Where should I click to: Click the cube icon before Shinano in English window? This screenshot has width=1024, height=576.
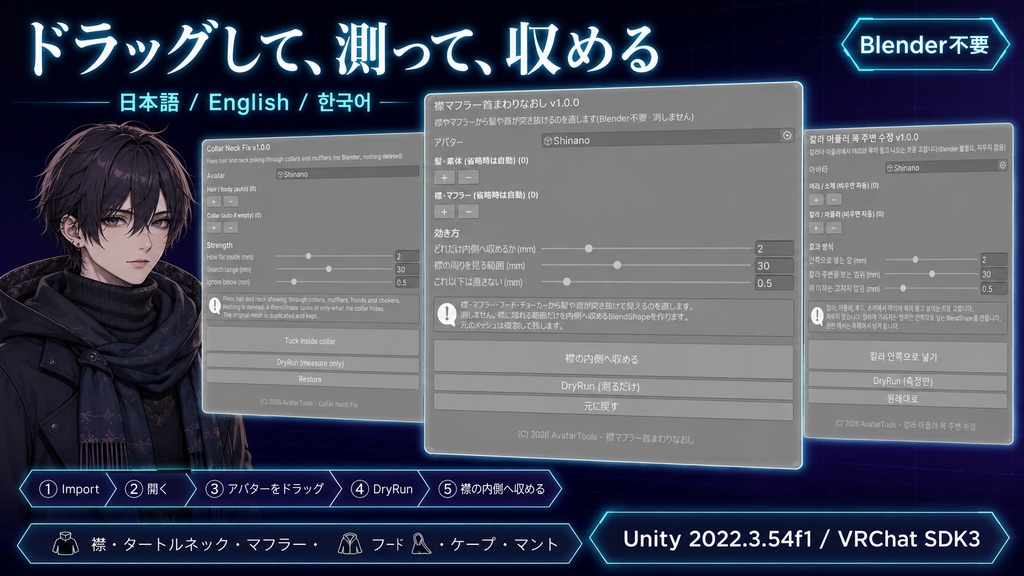[280, 174]
